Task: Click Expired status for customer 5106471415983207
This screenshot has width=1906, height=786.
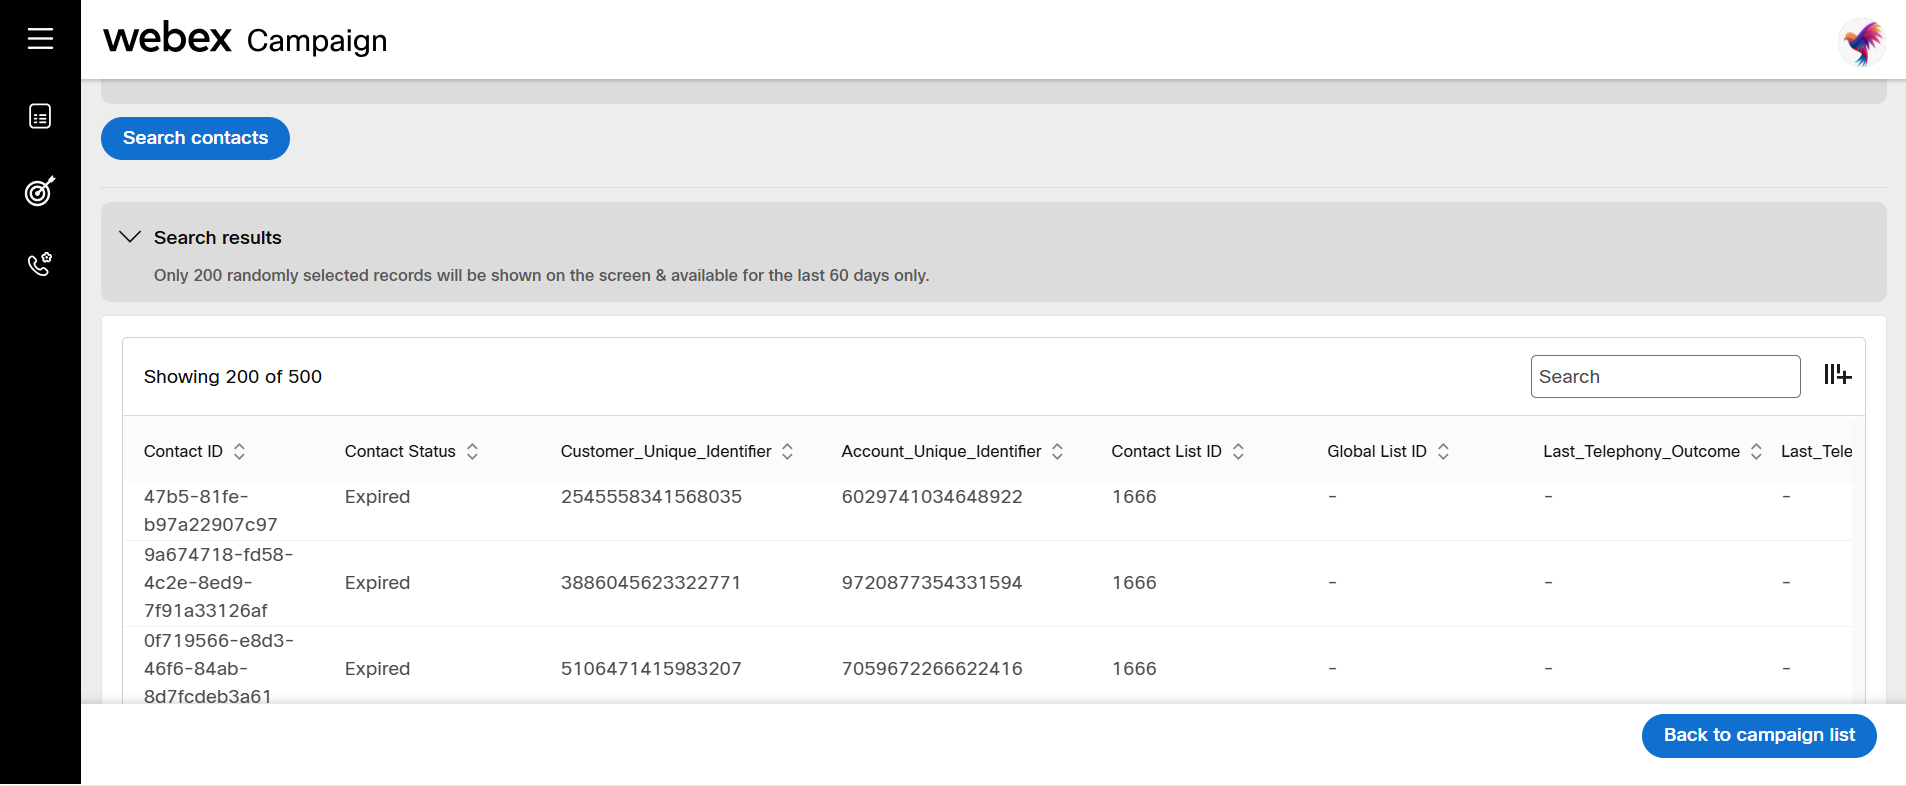Action: pyautogui.click(x=377, y=669)
